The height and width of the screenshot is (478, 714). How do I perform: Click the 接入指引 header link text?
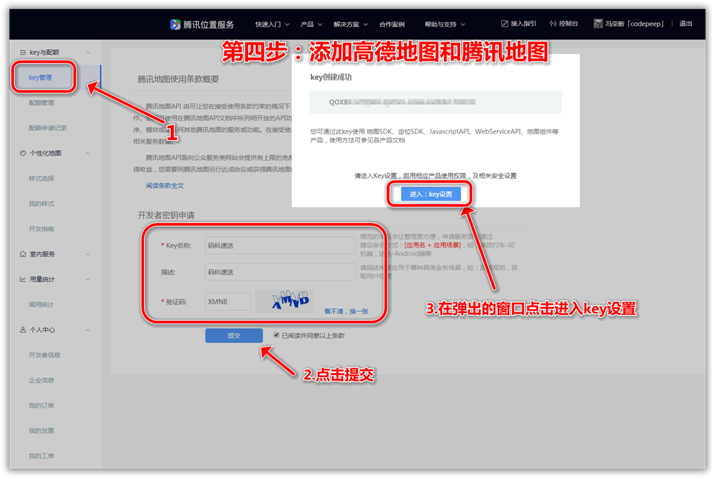tap(523, 24)
